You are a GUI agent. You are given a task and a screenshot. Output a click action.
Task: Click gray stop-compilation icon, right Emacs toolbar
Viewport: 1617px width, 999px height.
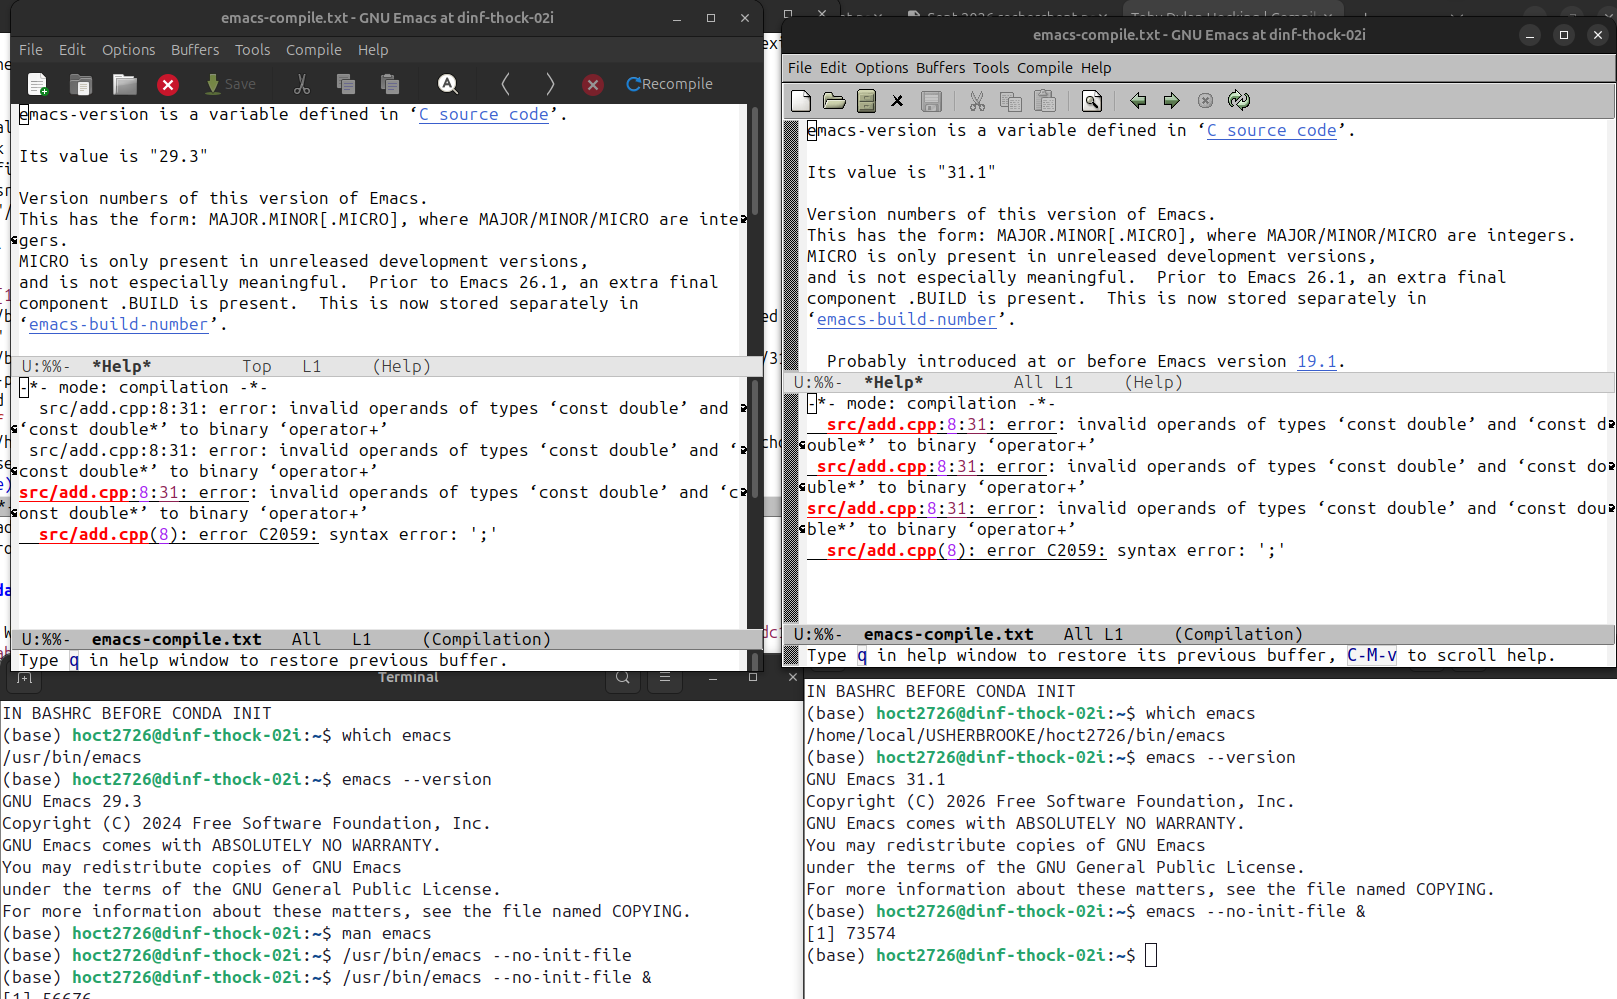[x=1205, y=101]
